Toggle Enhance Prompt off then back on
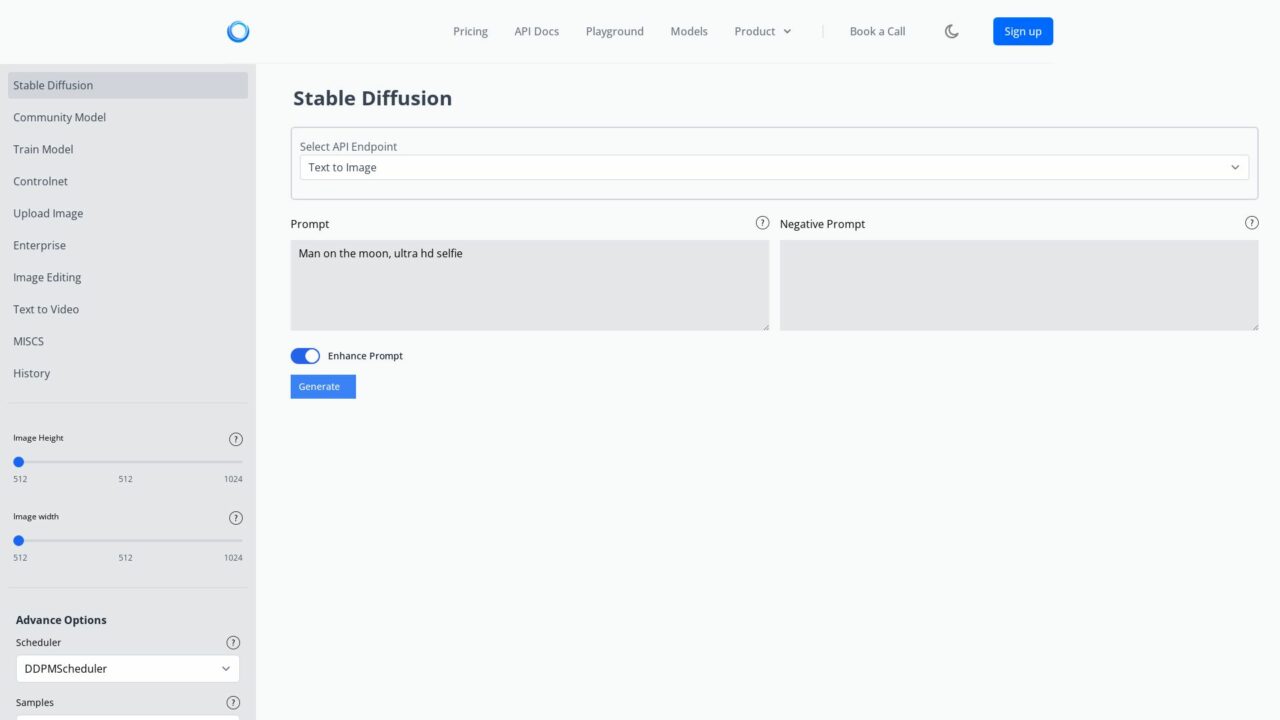The width and height of the screenshot is (1280, 720). coord(305,355)
